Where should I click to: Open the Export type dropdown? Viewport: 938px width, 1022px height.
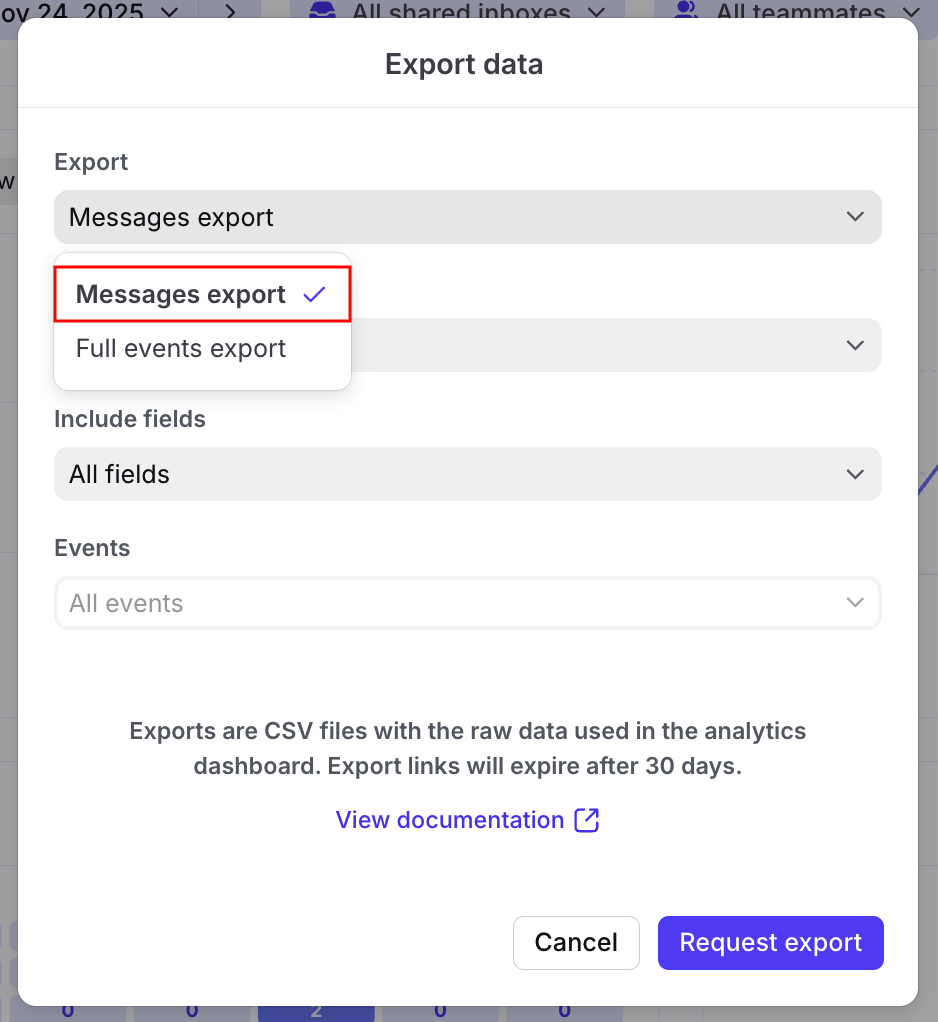[x=467, y=217]
